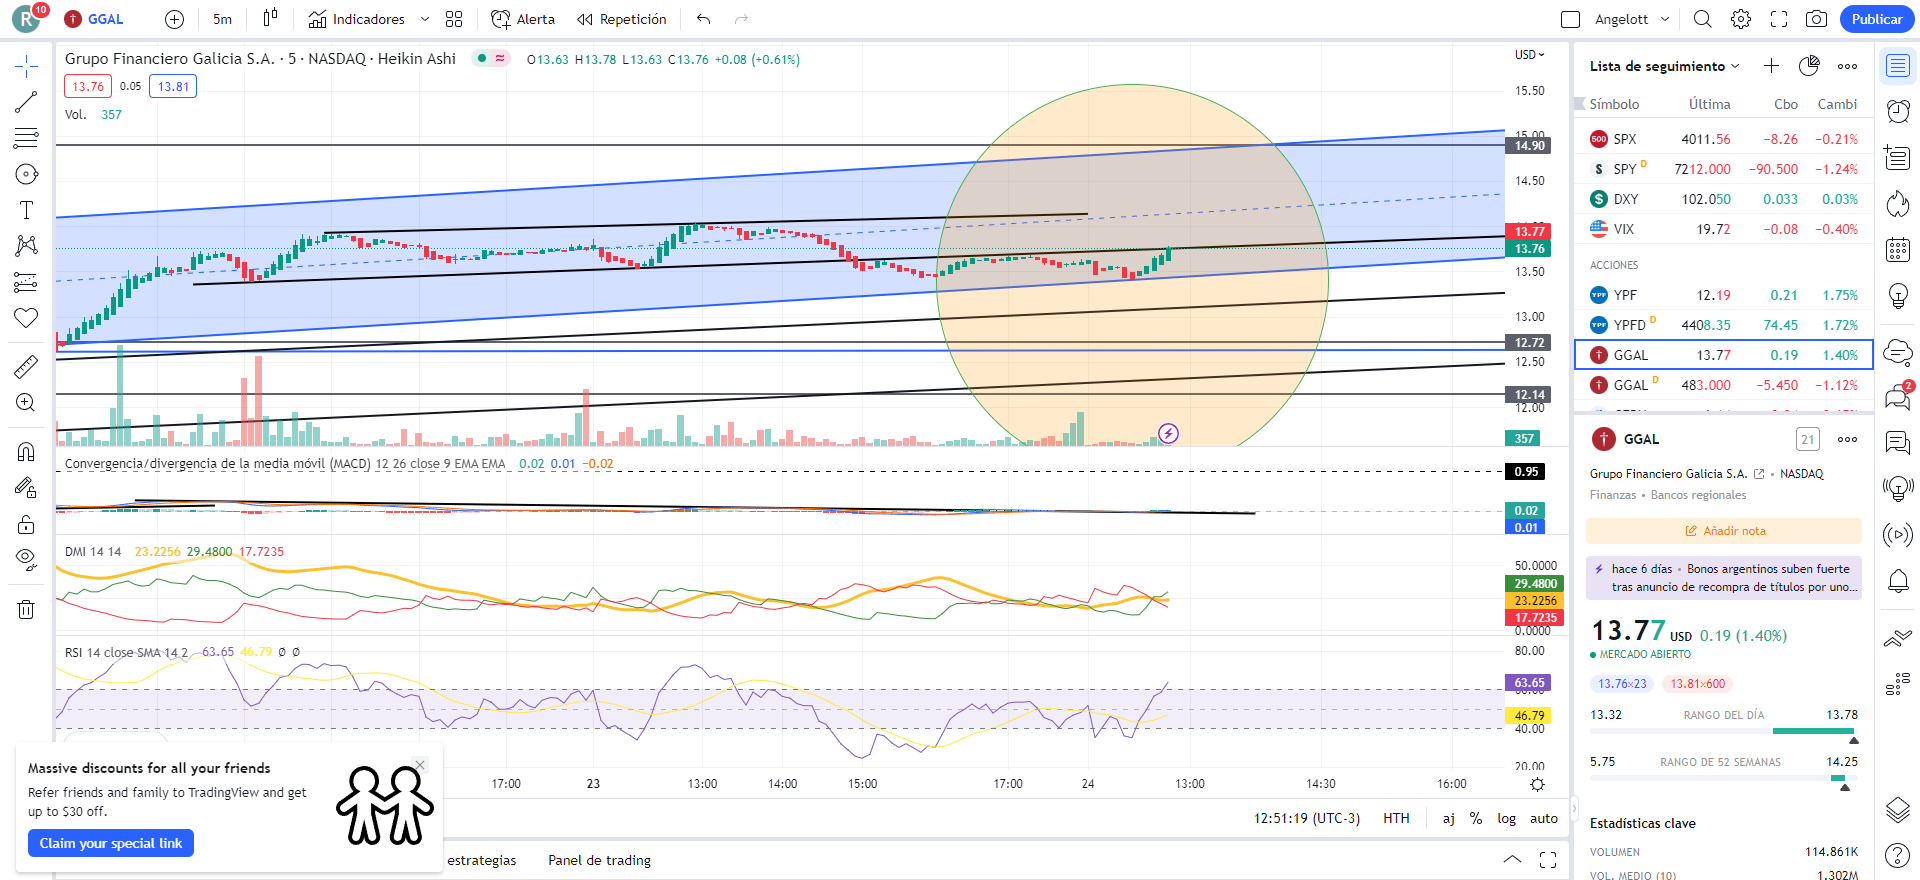Open help question mark icon

1898,855
